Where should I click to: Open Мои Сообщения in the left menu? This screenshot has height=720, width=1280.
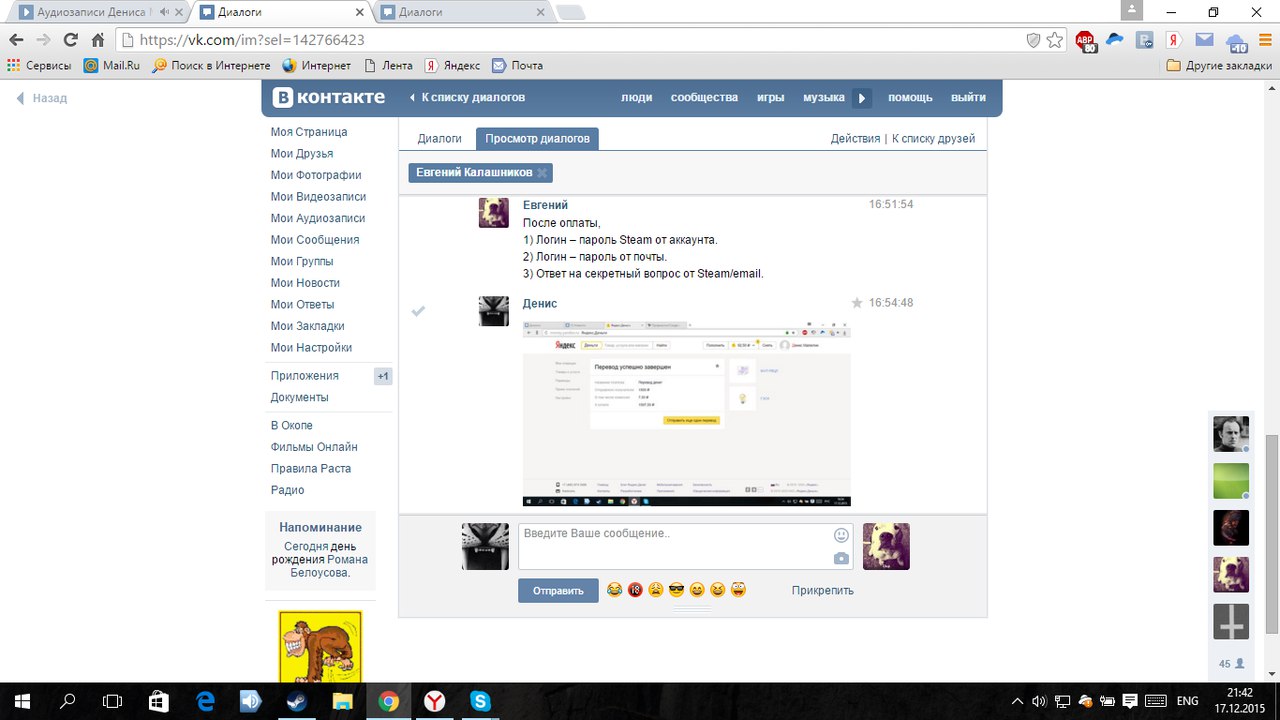click(314, 240)
